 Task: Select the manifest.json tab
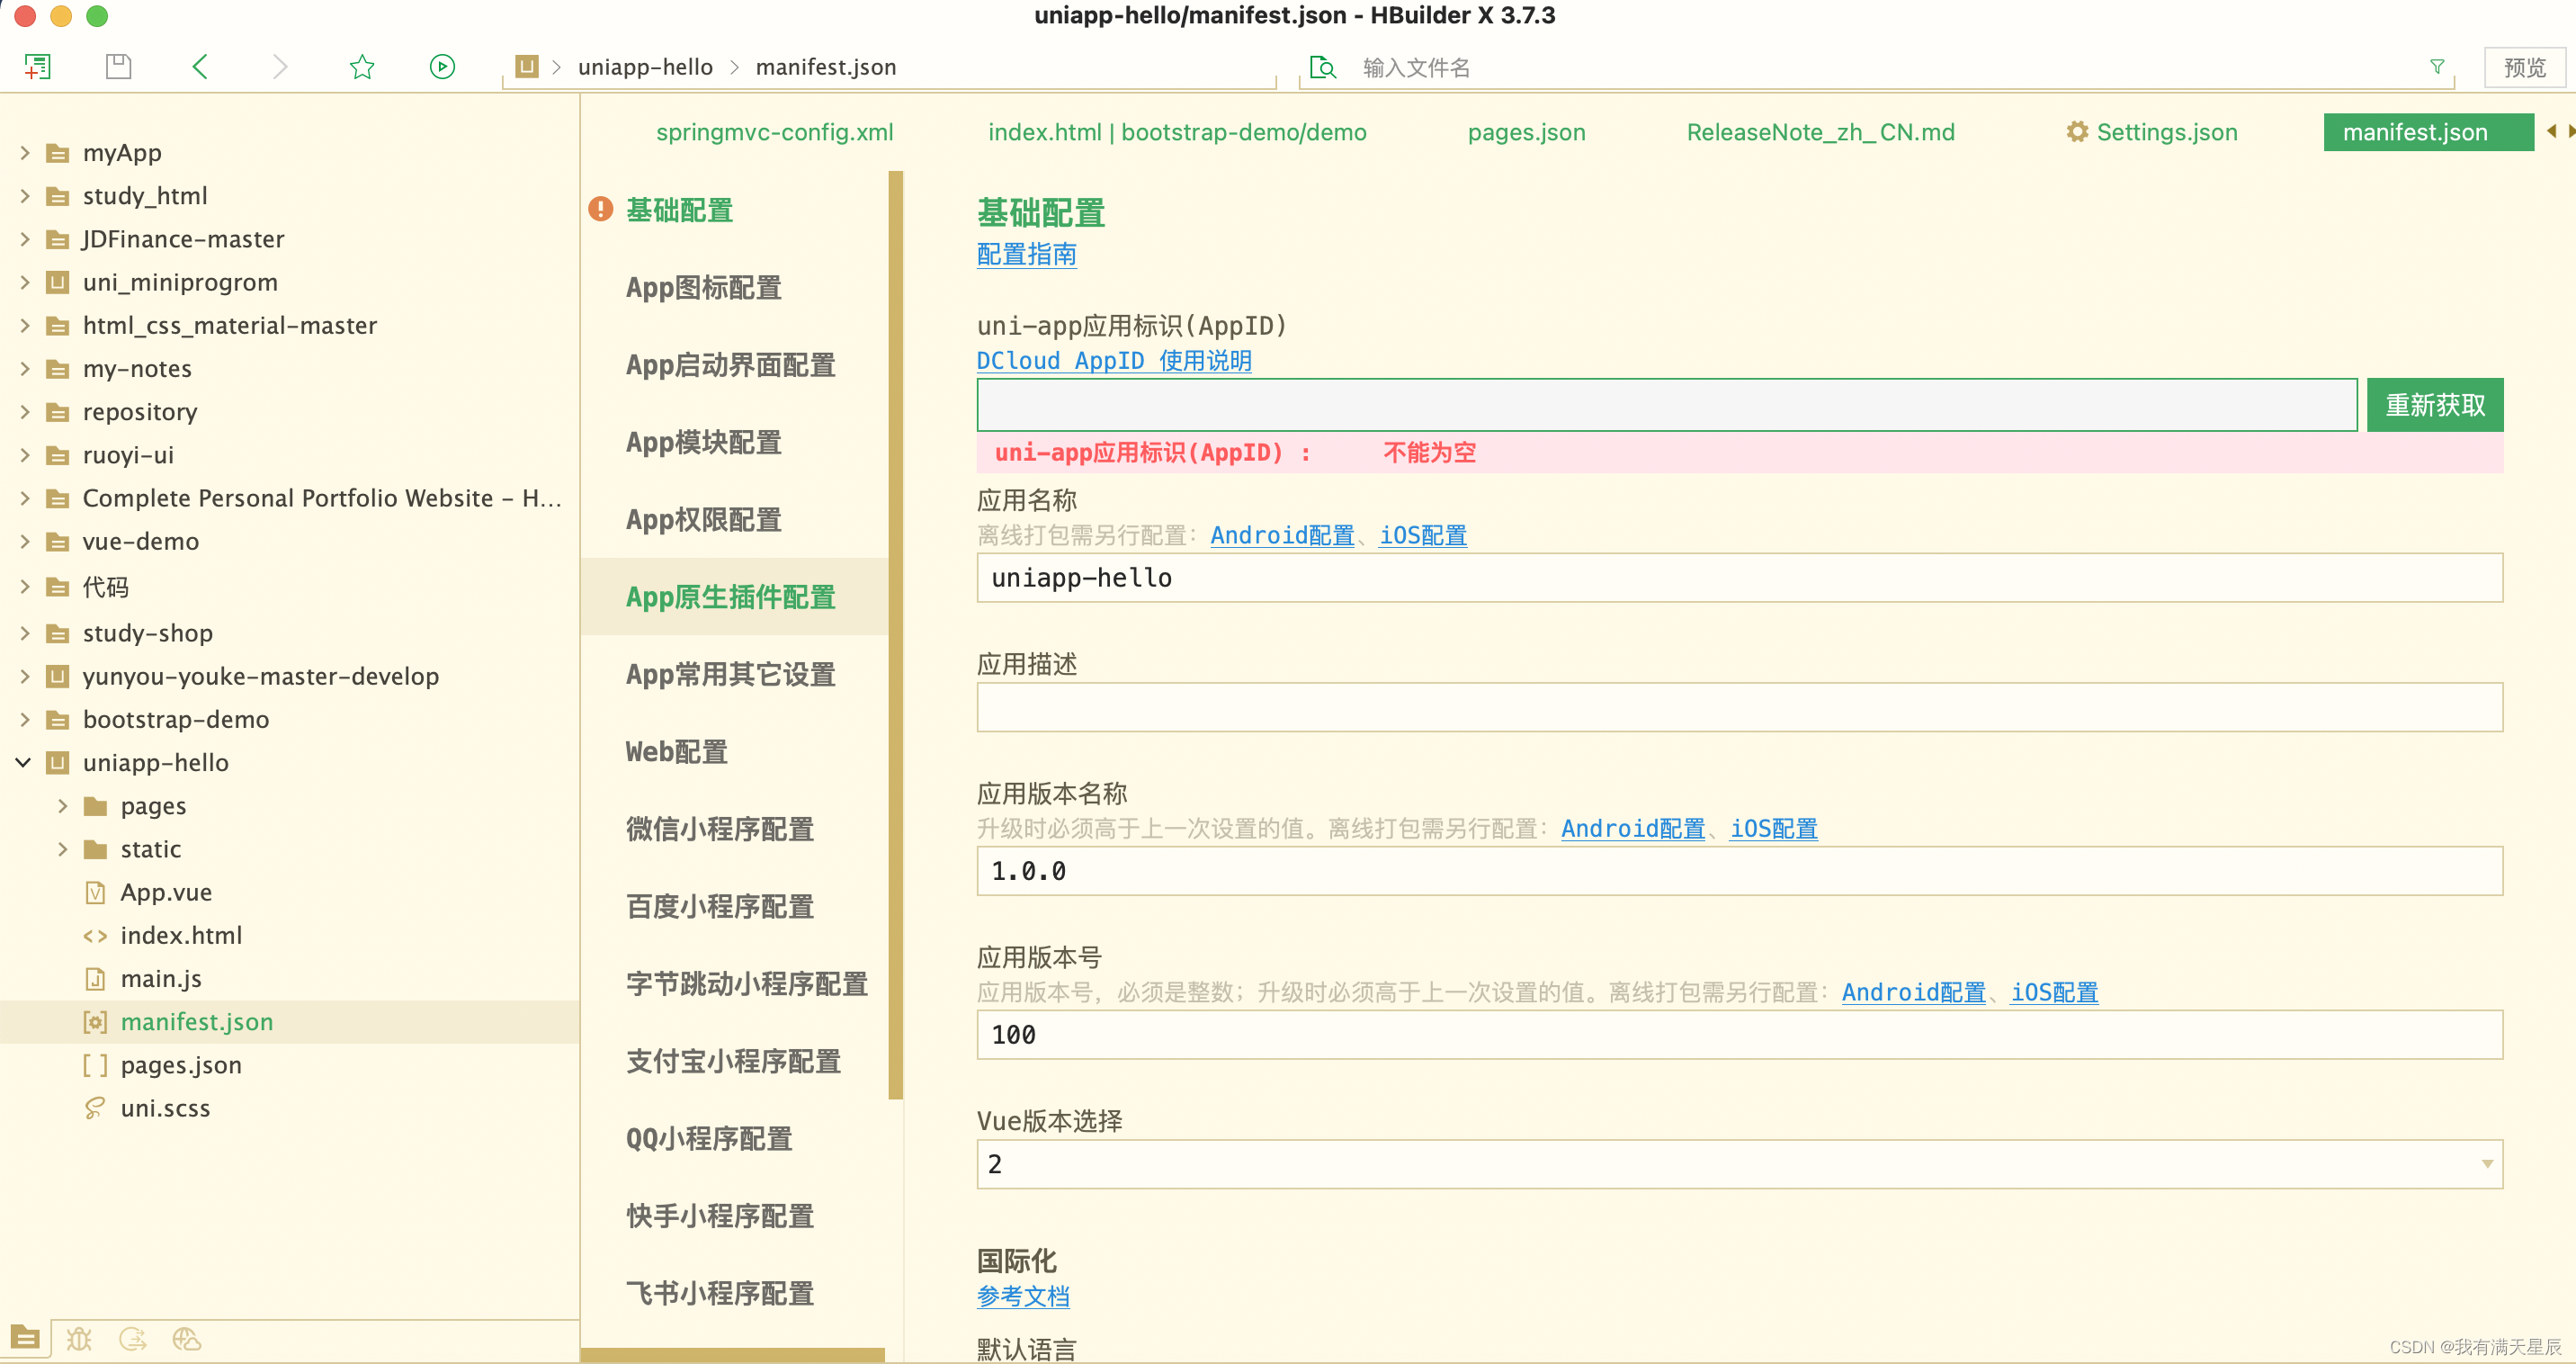2428,132
